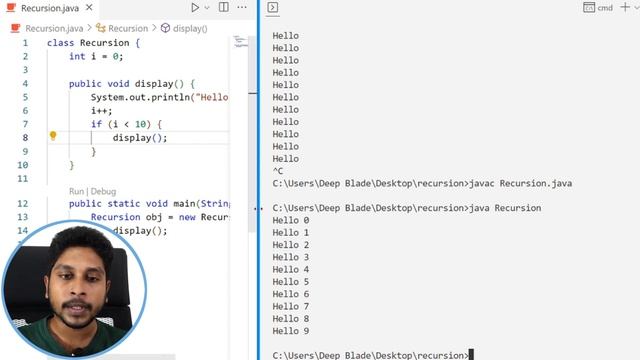The height and width of the screenshot is (360, 640).
Task: Click 'public void display() {' line
Action: click(x=132, y=84)
